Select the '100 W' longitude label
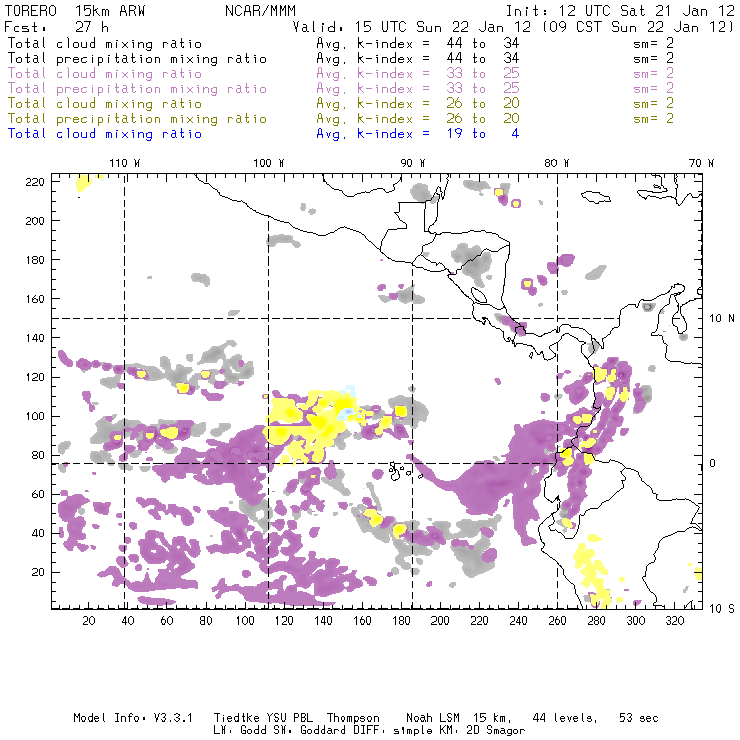740x740 pixels. click(269, 163)
